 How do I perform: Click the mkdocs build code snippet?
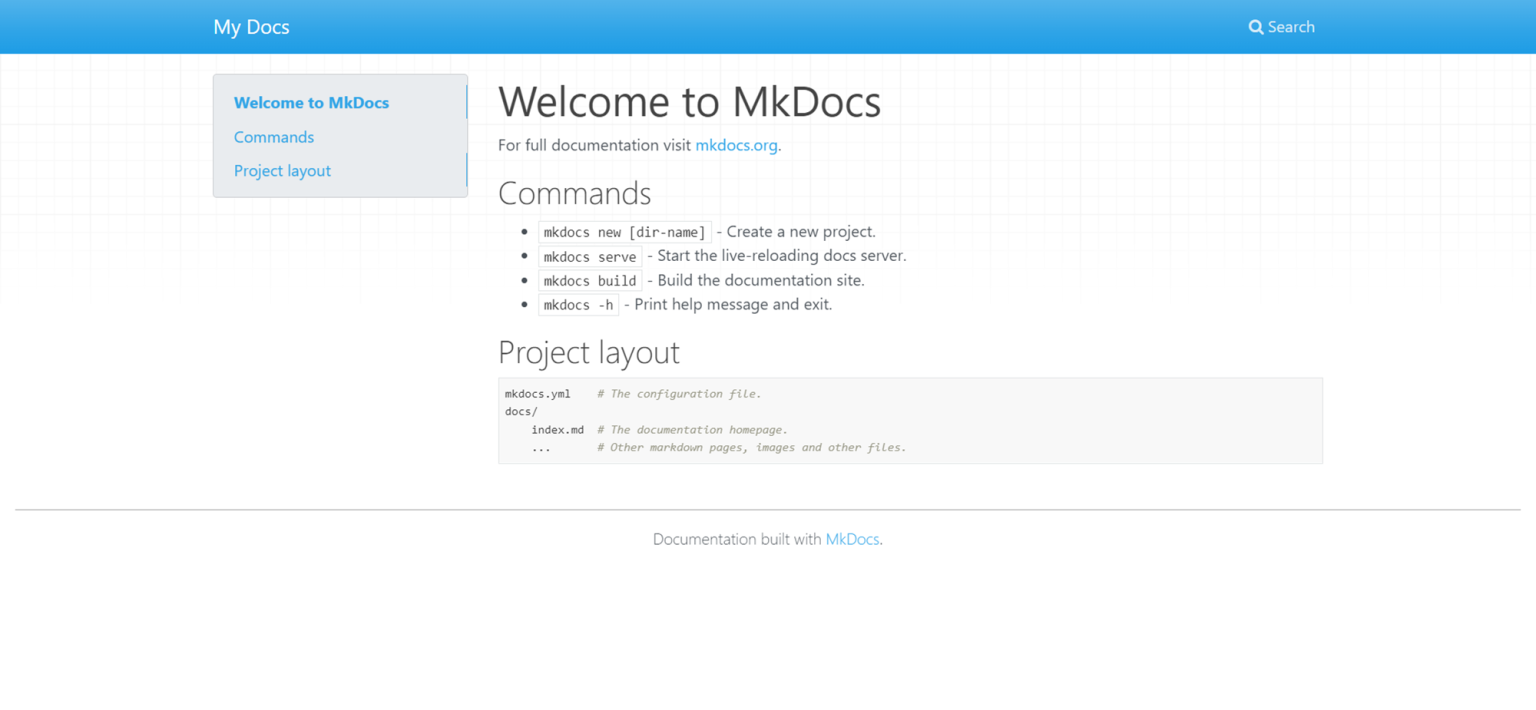(x=589, y=280)
